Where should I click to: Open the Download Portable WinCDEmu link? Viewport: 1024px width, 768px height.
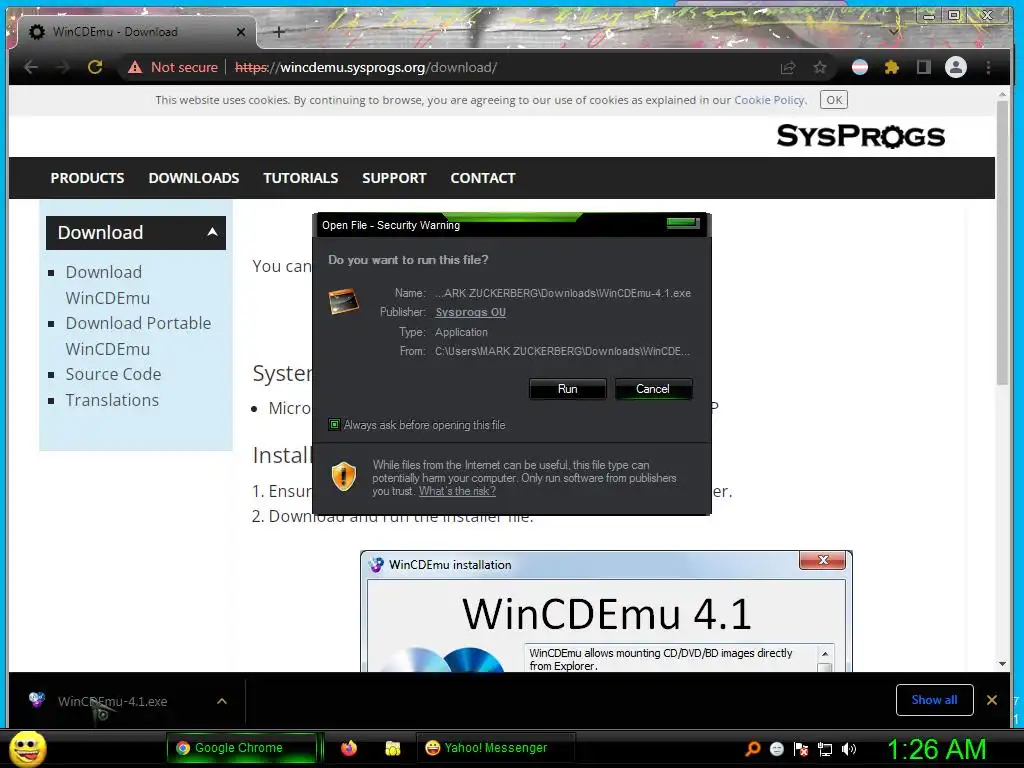click(x=138, y=336)
